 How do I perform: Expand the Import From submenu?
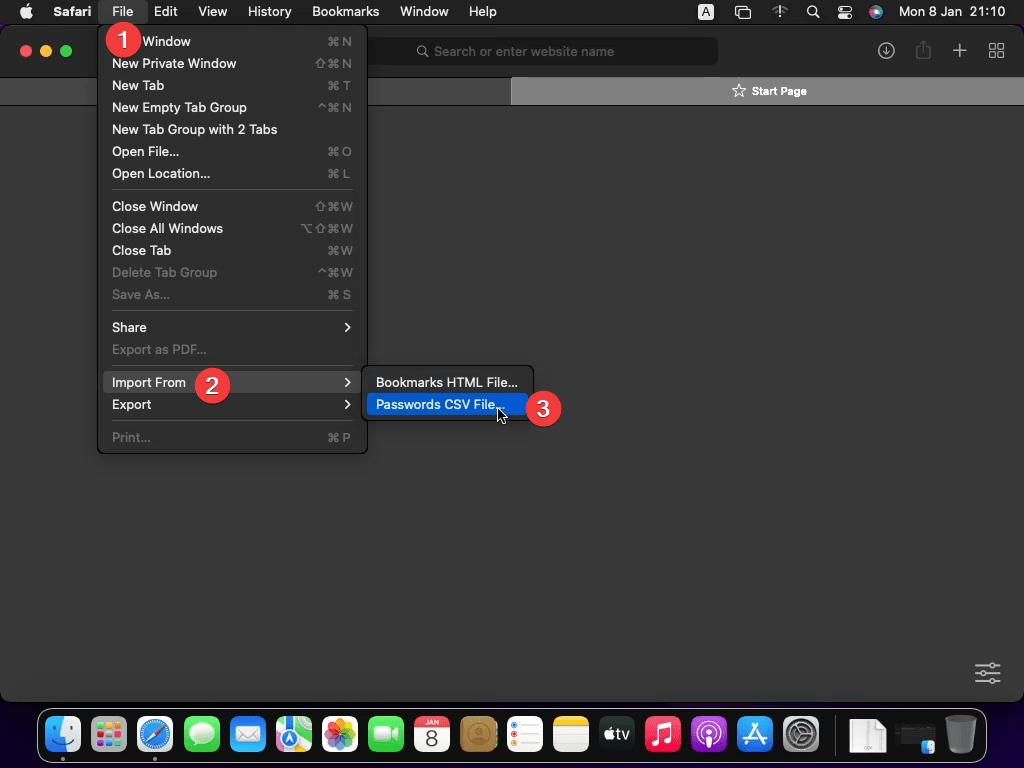(x=232, y=382)
